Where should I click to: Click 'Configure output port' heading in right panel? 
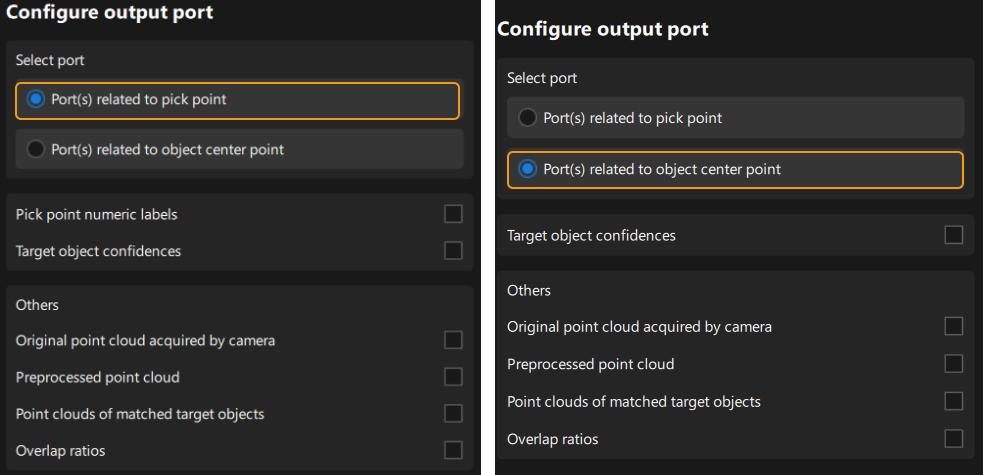pyautogui.click(x=602, y=29)
